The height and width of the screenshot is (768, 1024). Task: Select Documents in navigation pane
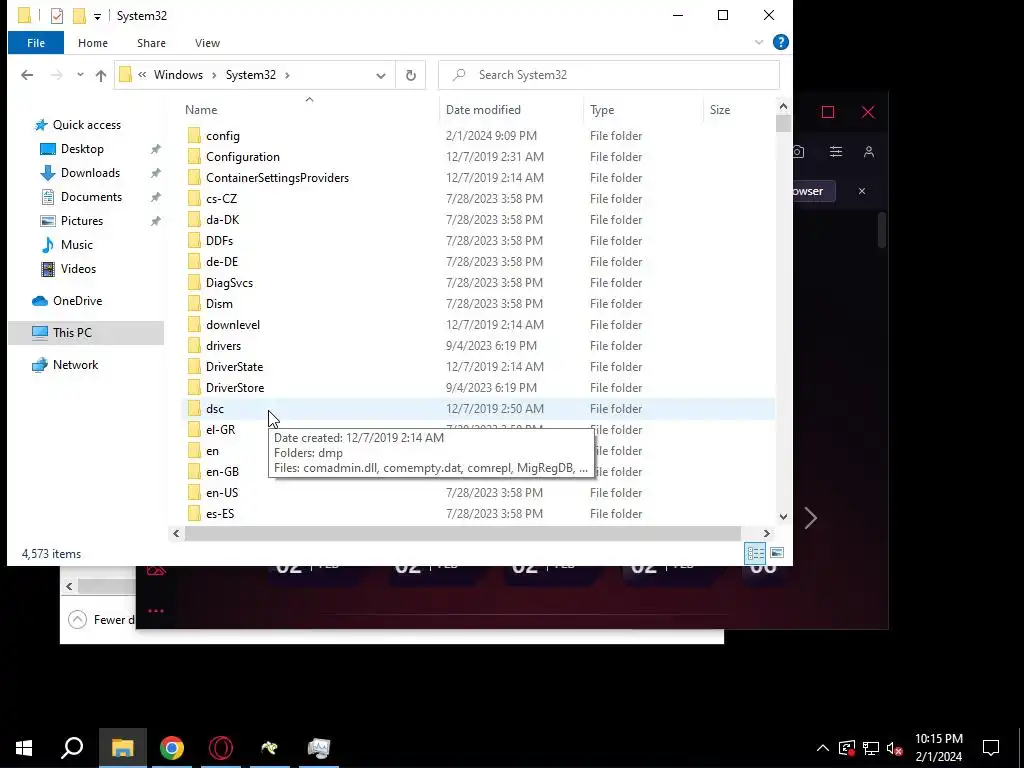pyautogui.click(x=91, y=197)
